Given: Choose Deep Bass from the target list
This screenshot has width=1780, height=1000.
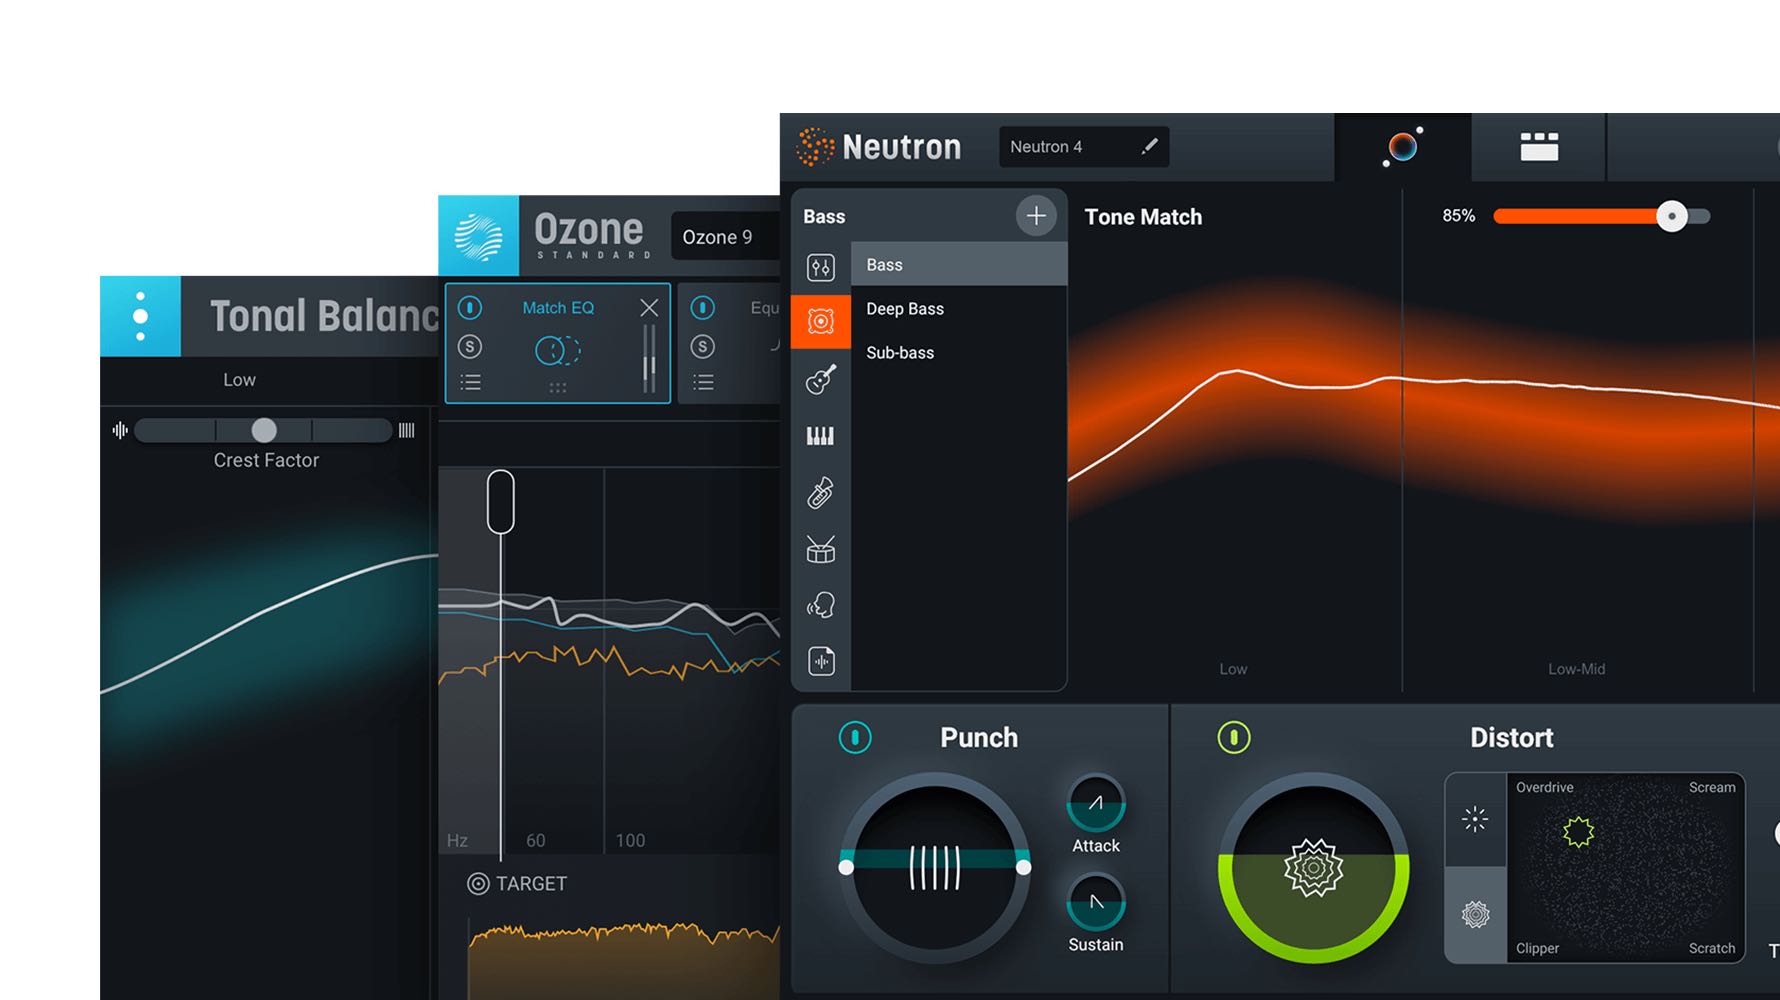Looking at the screenshot, I should tap(959, 308).
